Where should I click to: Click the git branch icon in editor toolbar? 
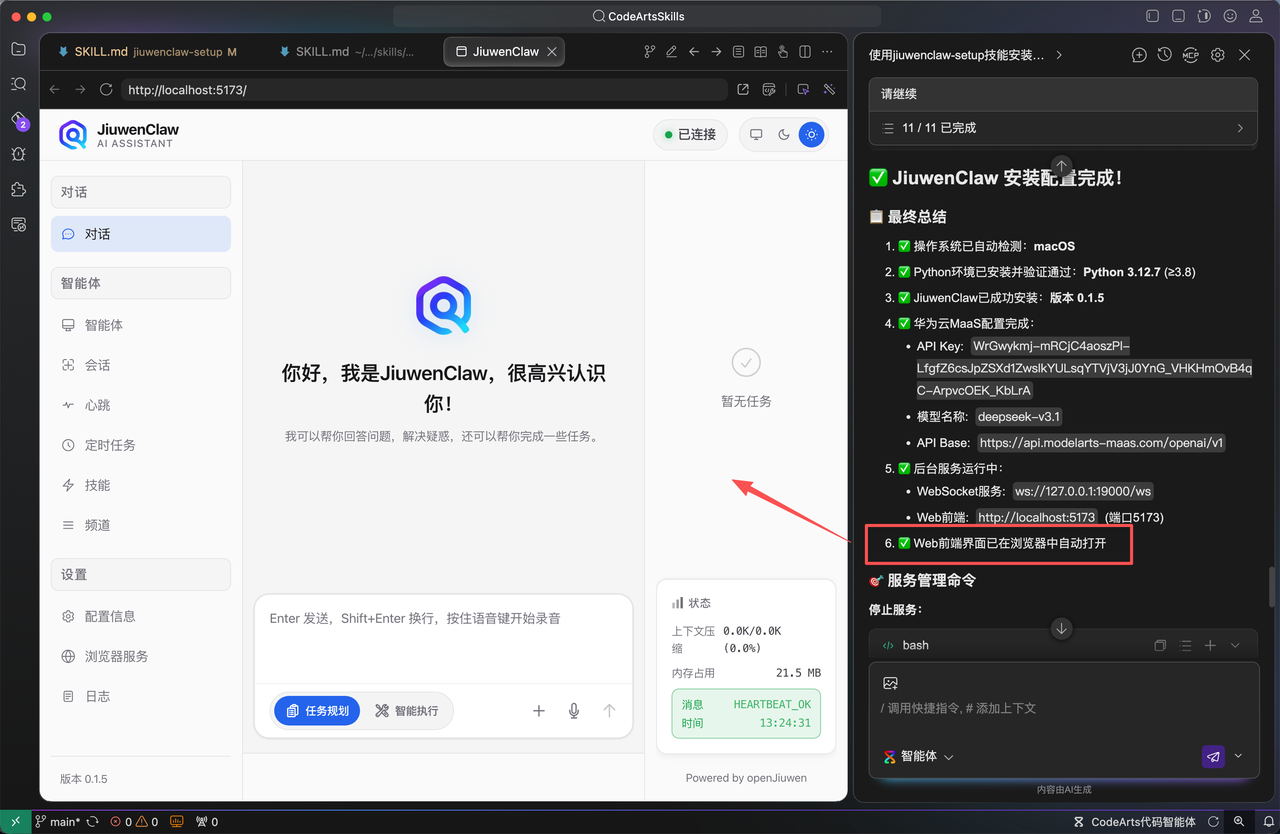point(650,52)
